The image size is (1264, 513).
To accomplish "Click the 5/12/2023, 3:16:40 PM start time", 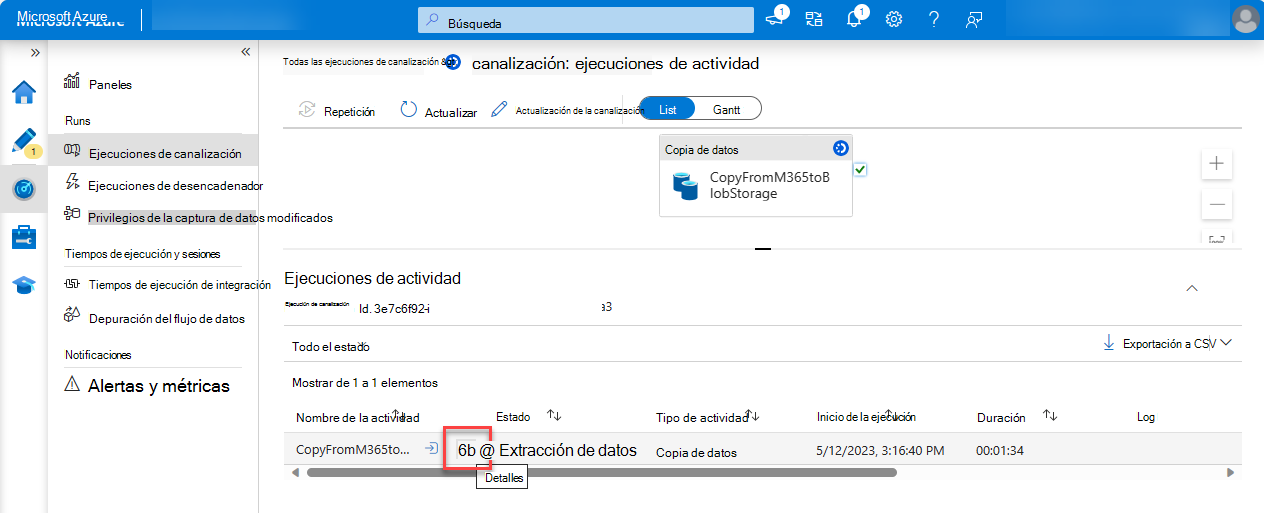I will coord(880,451).
